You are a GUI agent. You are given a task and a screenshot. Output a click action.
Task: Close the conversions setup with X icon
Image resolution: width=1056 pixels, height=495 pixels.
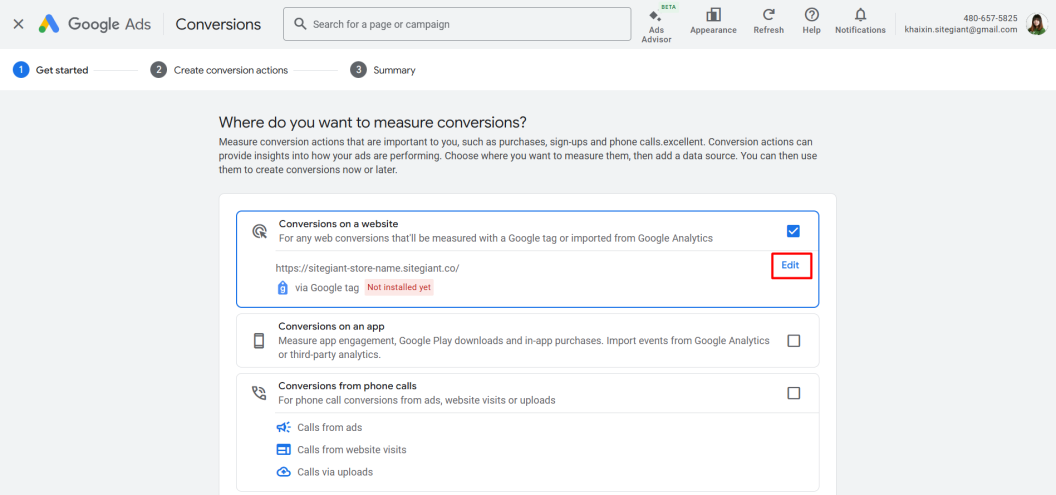pyautogui.click(x=18, y=24)
